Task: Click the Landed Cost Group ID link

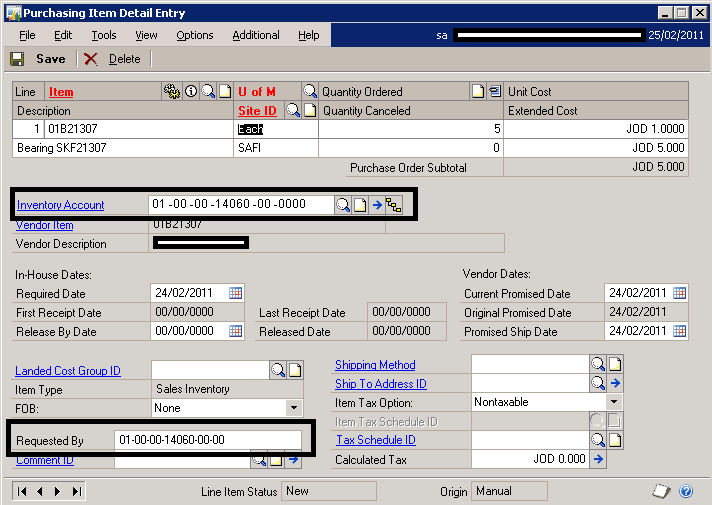Action: pyautogui.click(x=68, y=371)
